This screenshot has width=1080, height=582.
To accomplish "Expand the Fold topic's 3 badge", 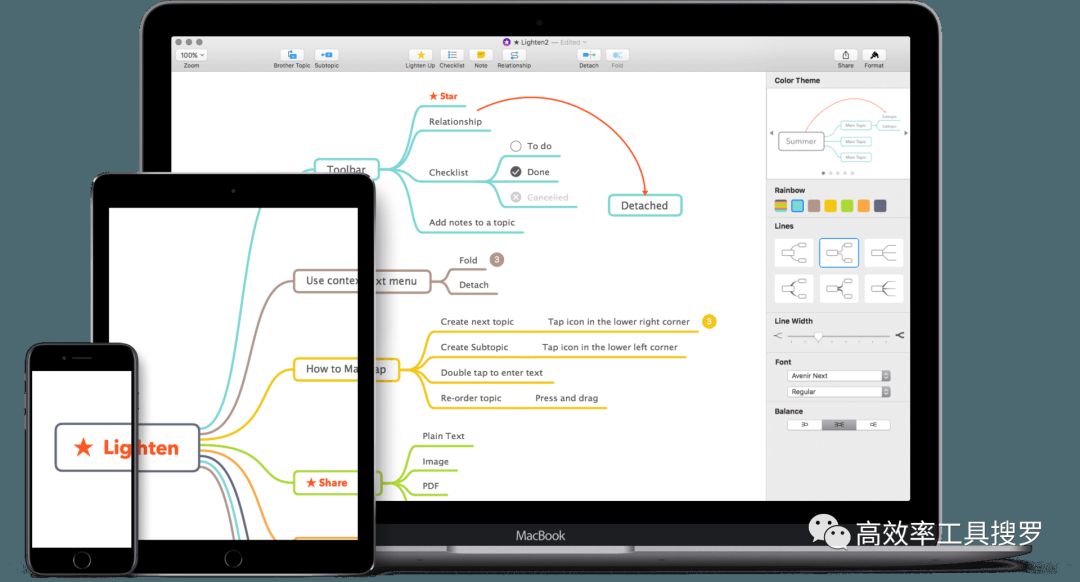I will (x=497, y=260).
